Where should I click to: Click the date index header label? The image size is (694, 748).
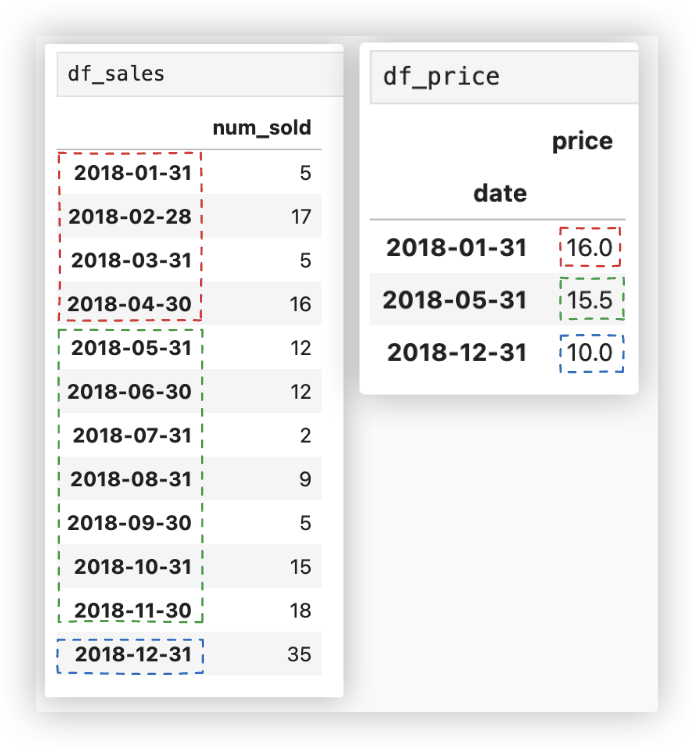[500, 192]
